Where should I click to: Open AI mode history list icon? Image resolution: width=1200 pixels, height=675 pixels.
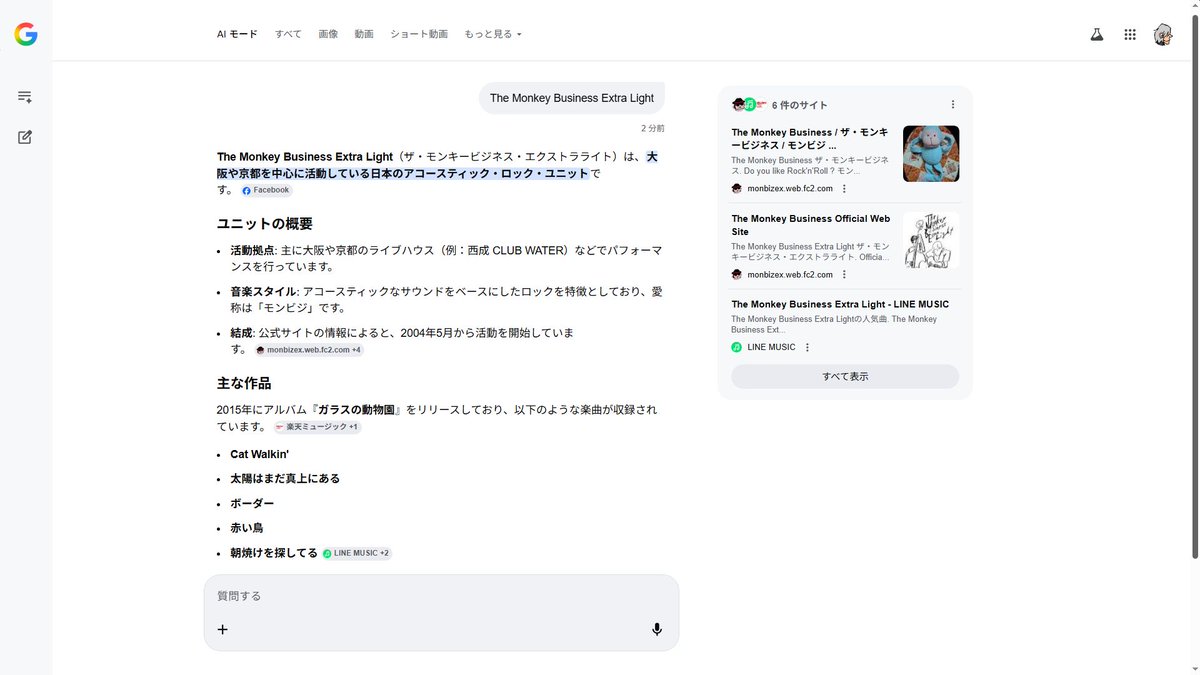point(25,97)
